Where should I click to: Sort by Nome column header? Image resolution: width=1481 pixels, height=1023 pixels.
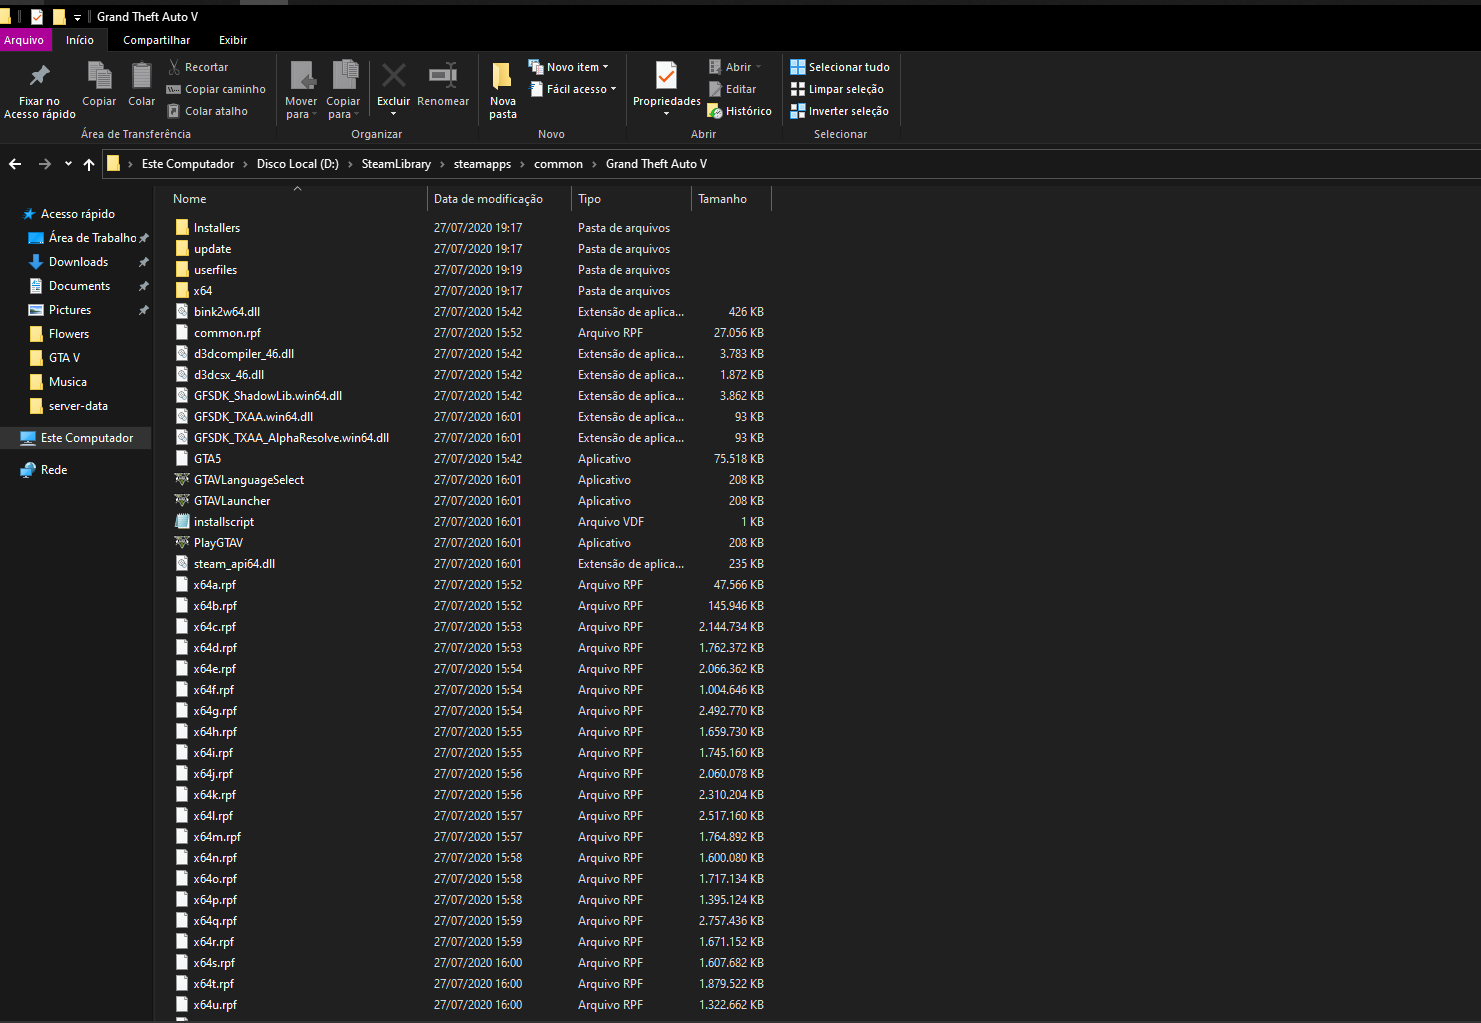pyautogui.click(x=297, y=199)
